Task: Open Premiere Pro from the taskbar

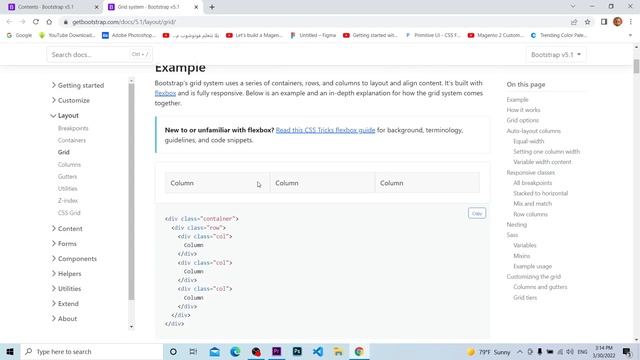Action: click(277, 351)
